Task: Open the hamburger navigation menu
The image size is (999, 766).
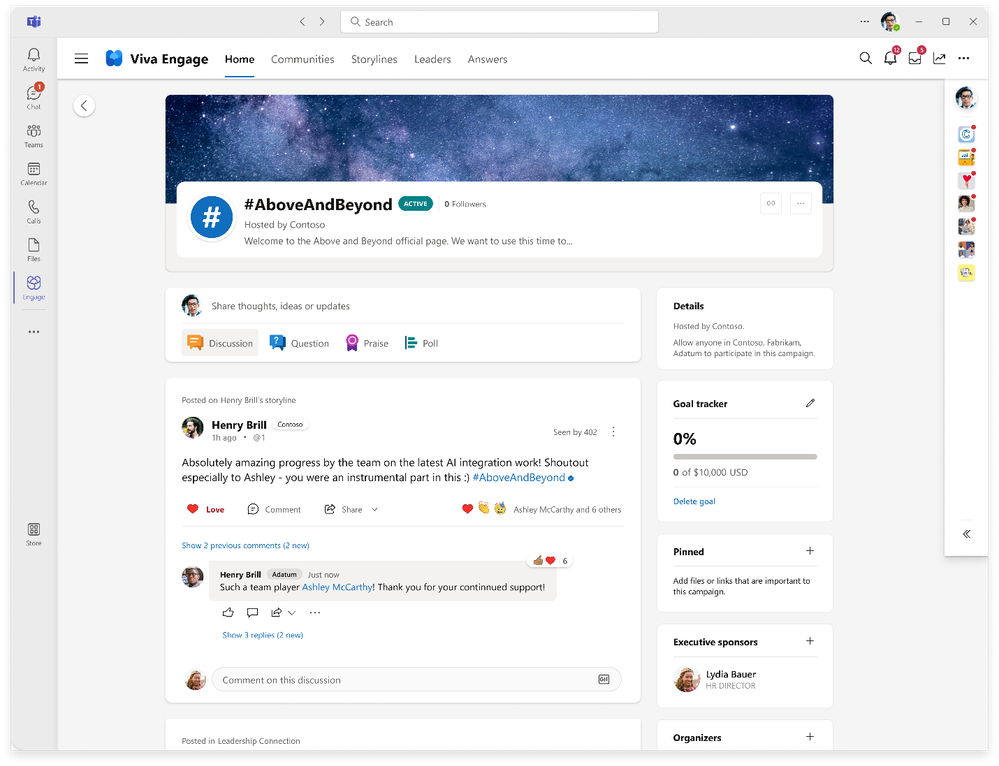Action: point(81,59)
